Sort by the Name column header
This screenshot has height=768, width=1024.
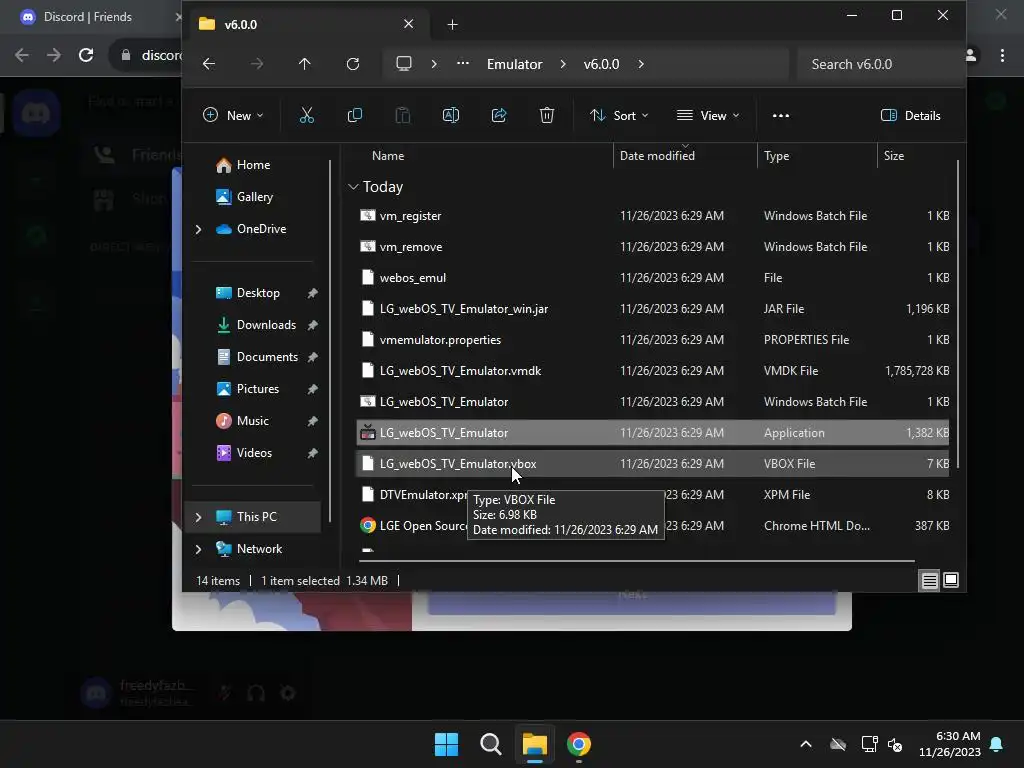(x=388, y=155)
